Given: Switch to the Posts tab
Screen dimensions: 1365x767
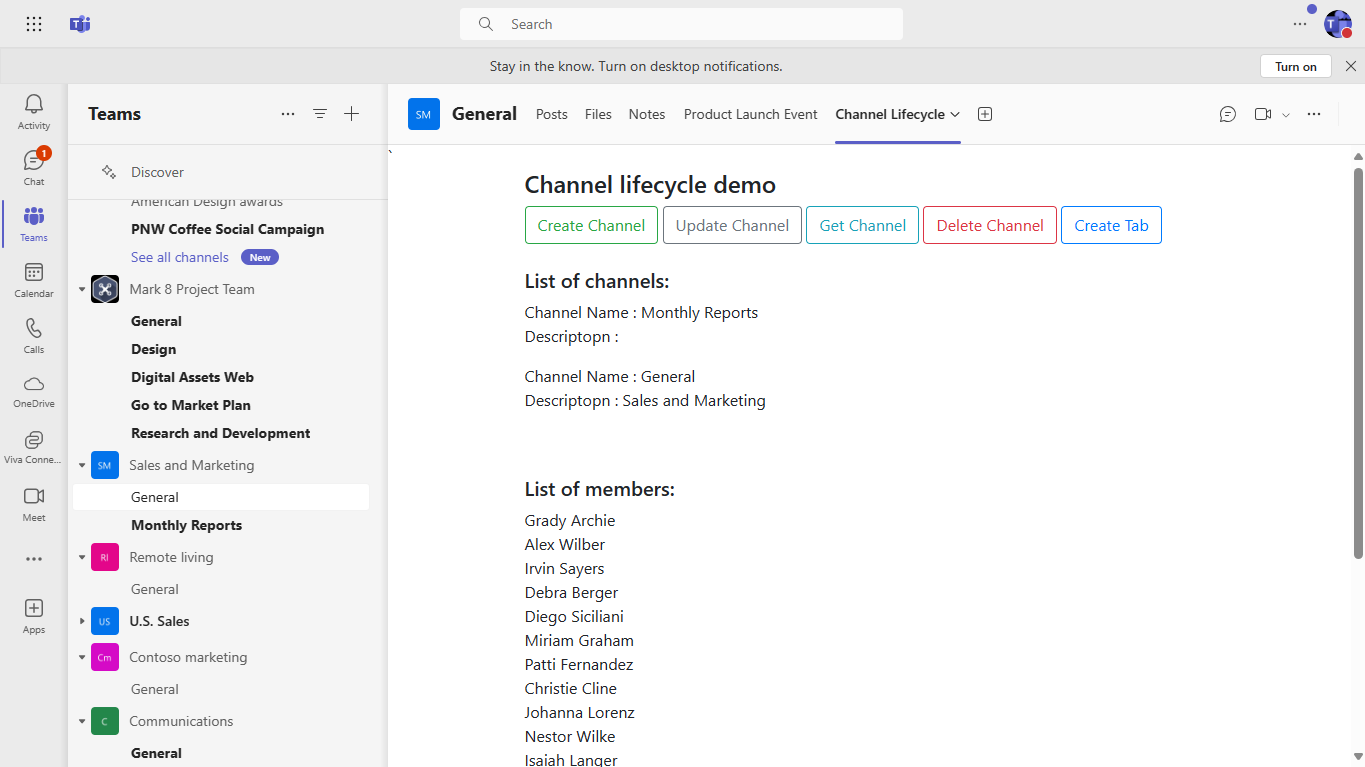Looking at the screenshot, I should [x=552, y=114].
